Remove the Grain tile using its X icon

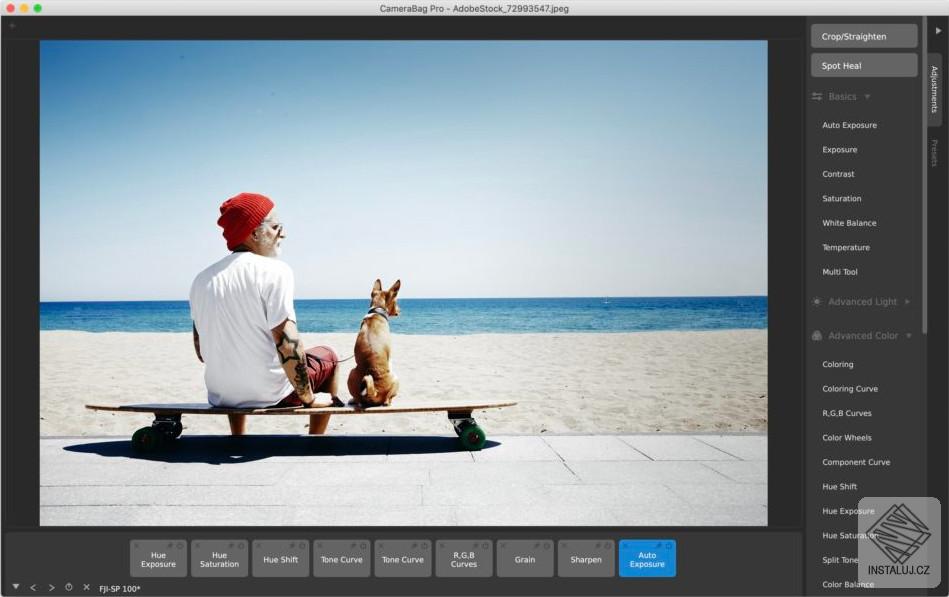tap(503, 543)
